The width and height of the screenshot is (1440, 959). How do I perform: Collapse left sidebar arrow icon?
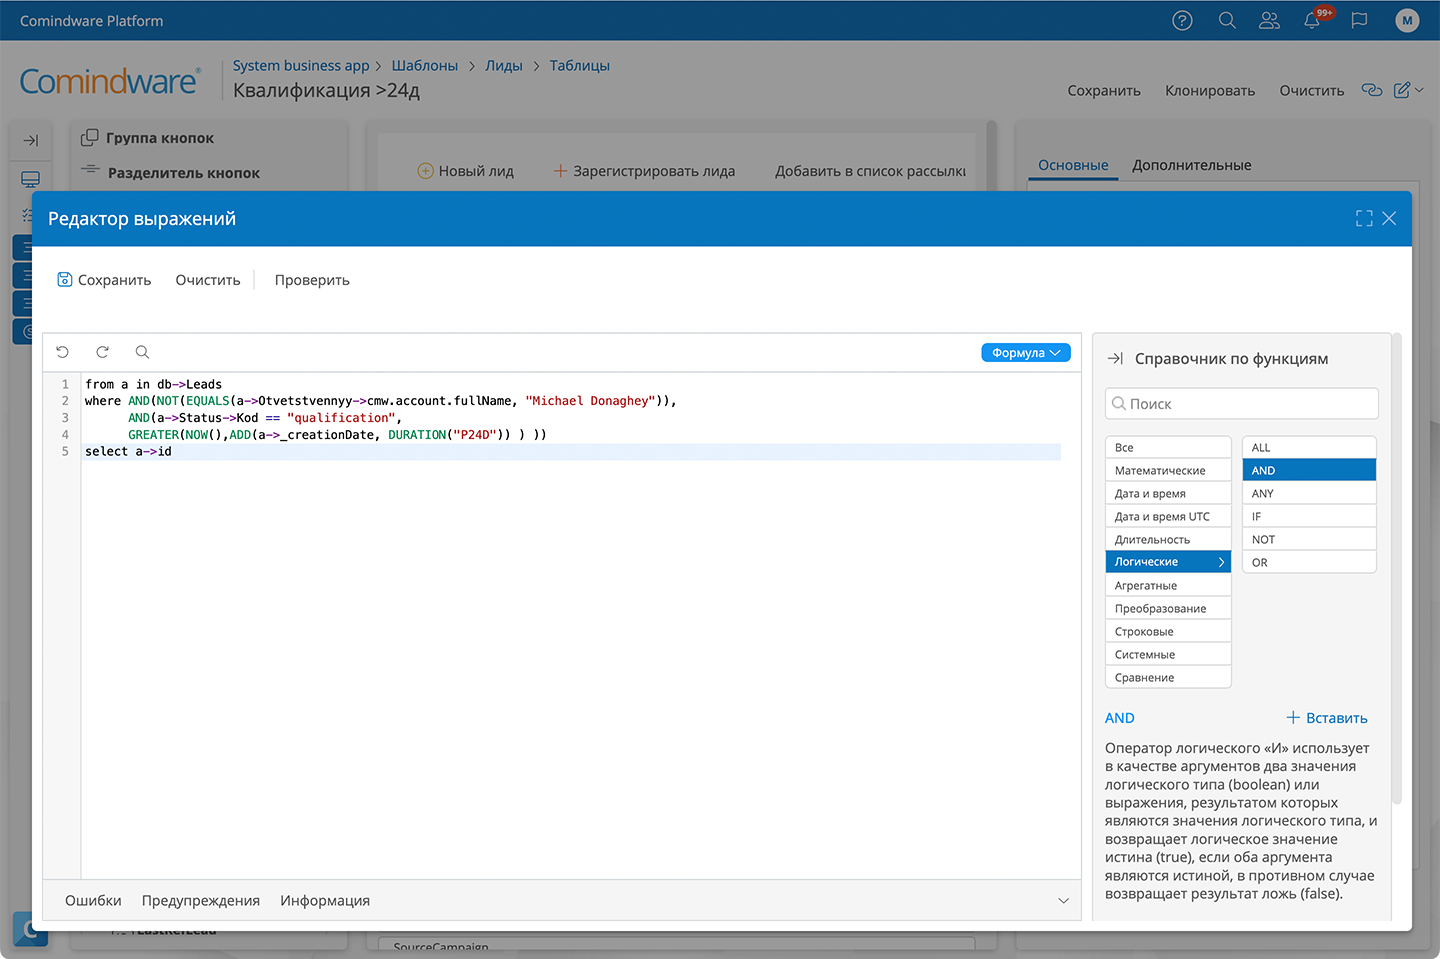[x=30, y=140]
